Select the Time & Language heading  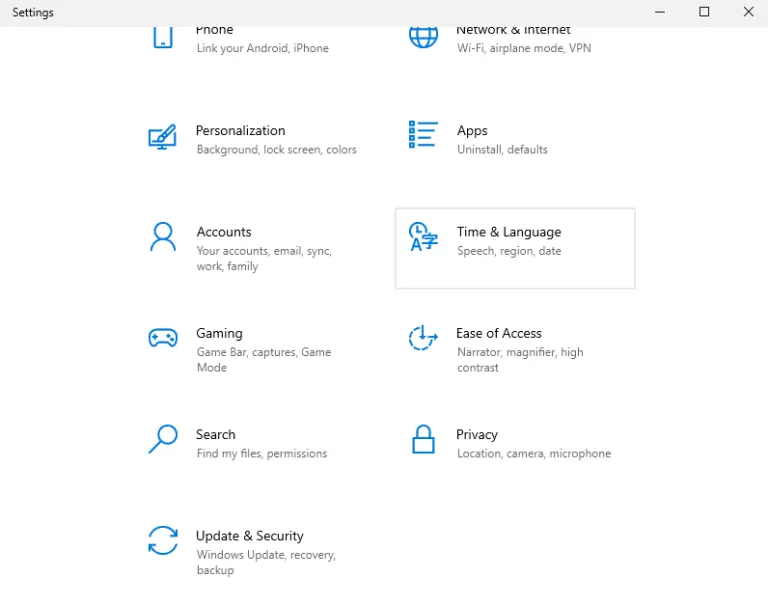(509, 232)
